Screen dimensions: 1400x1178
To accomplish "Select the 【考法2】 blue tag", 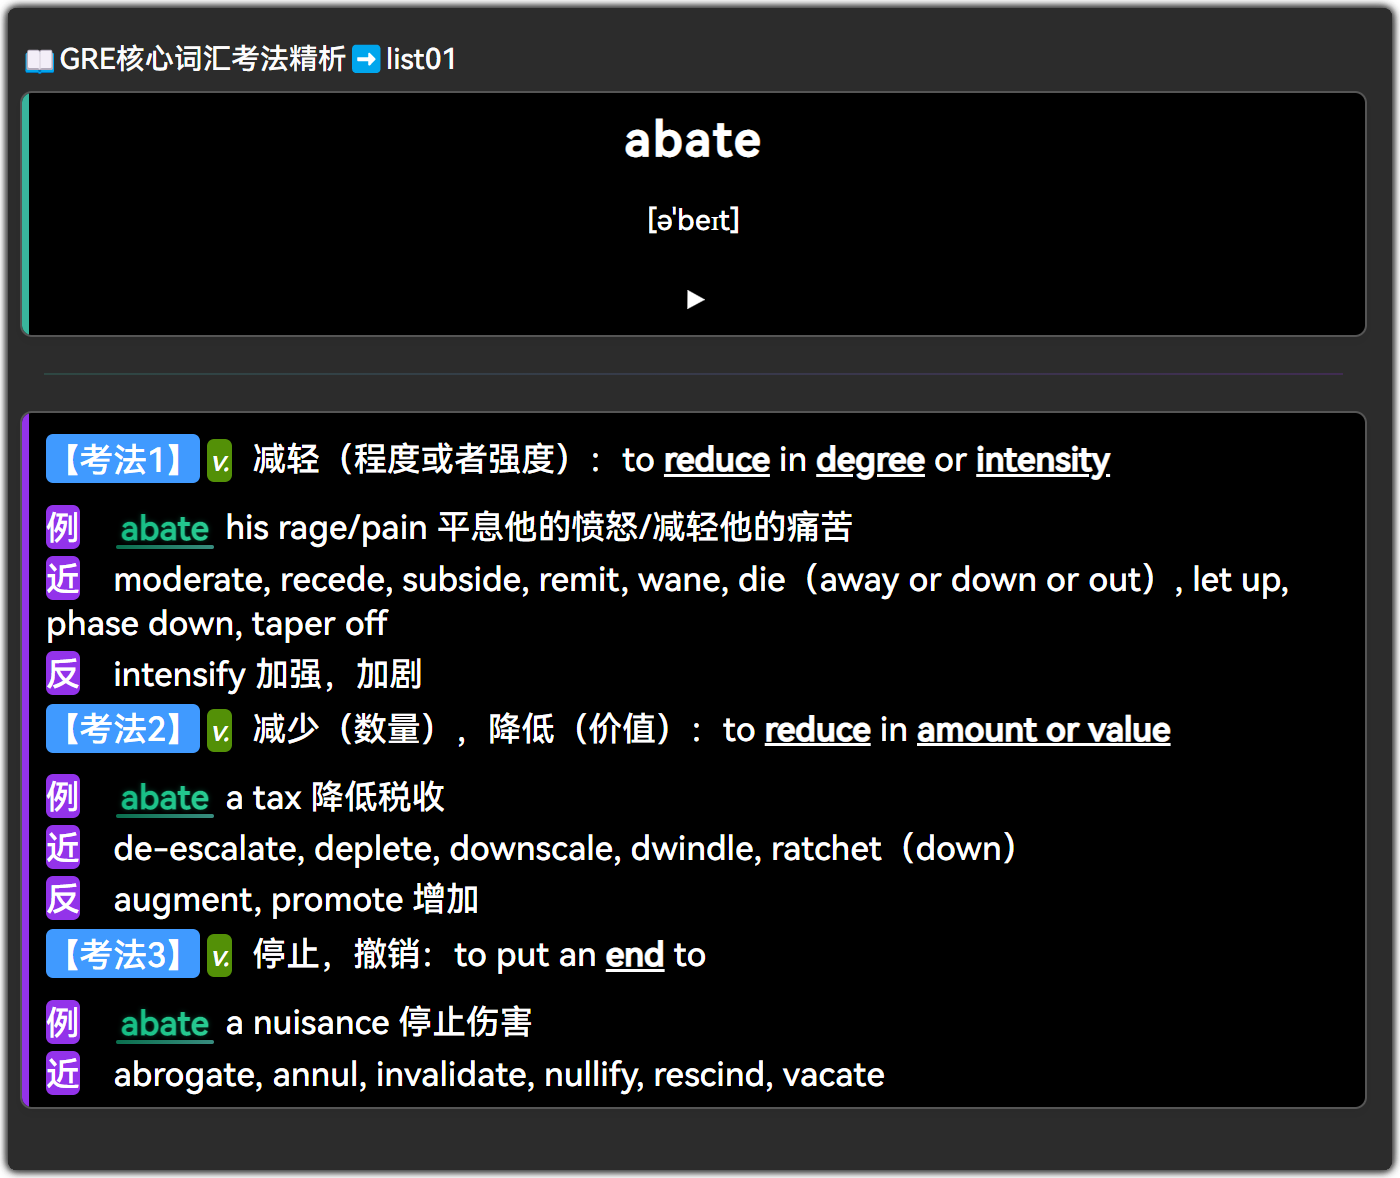I will click(123, 729).
